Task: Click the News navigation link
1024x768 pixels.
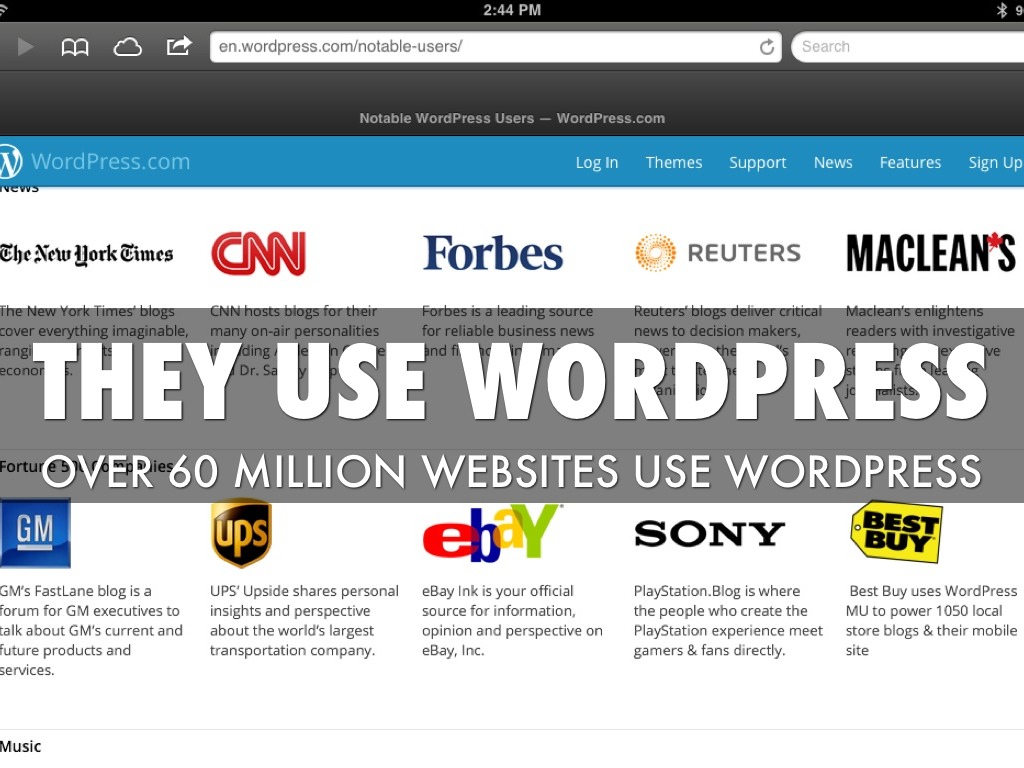Action: (x=832, y=163)
